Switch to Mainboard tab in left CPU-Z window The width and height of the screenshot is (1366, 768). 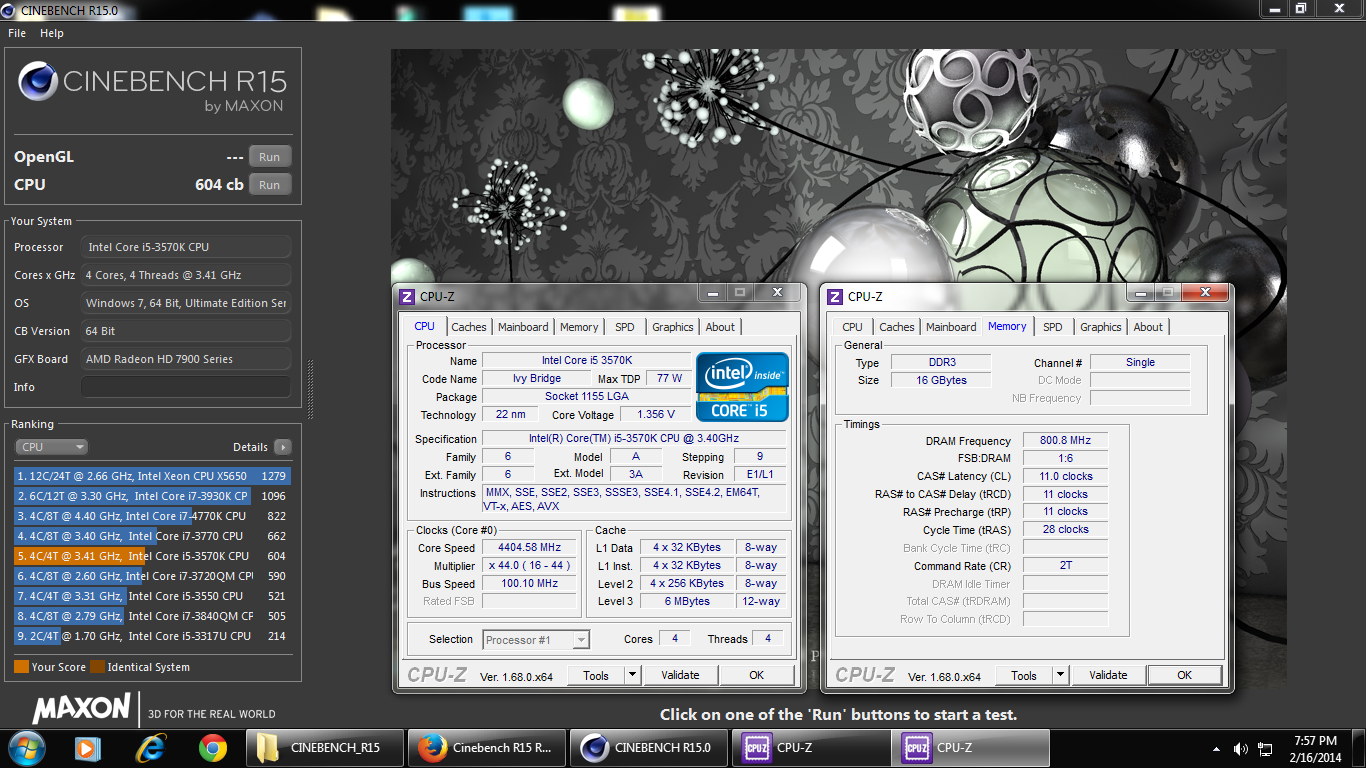click(523, 327)
